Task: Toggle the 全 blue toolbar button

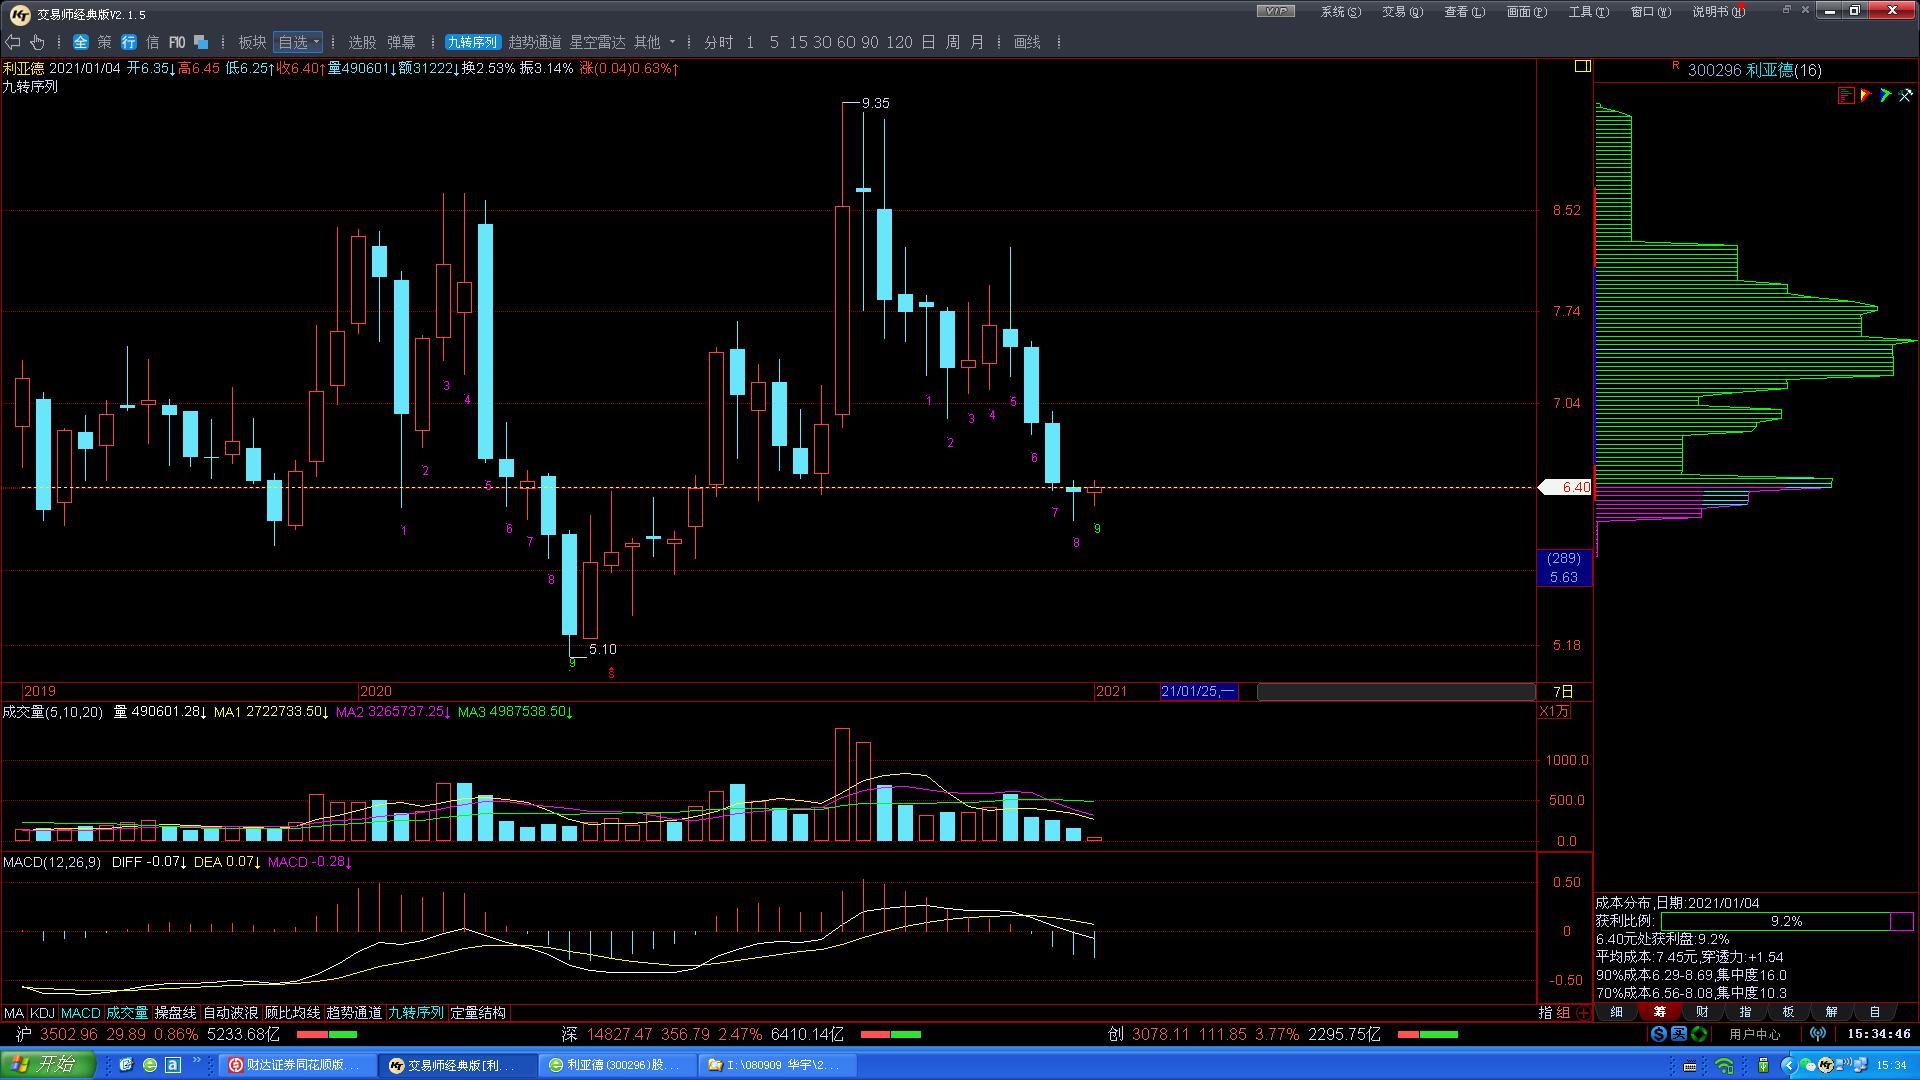Action: pyautogui.click(x=81, y=42)
